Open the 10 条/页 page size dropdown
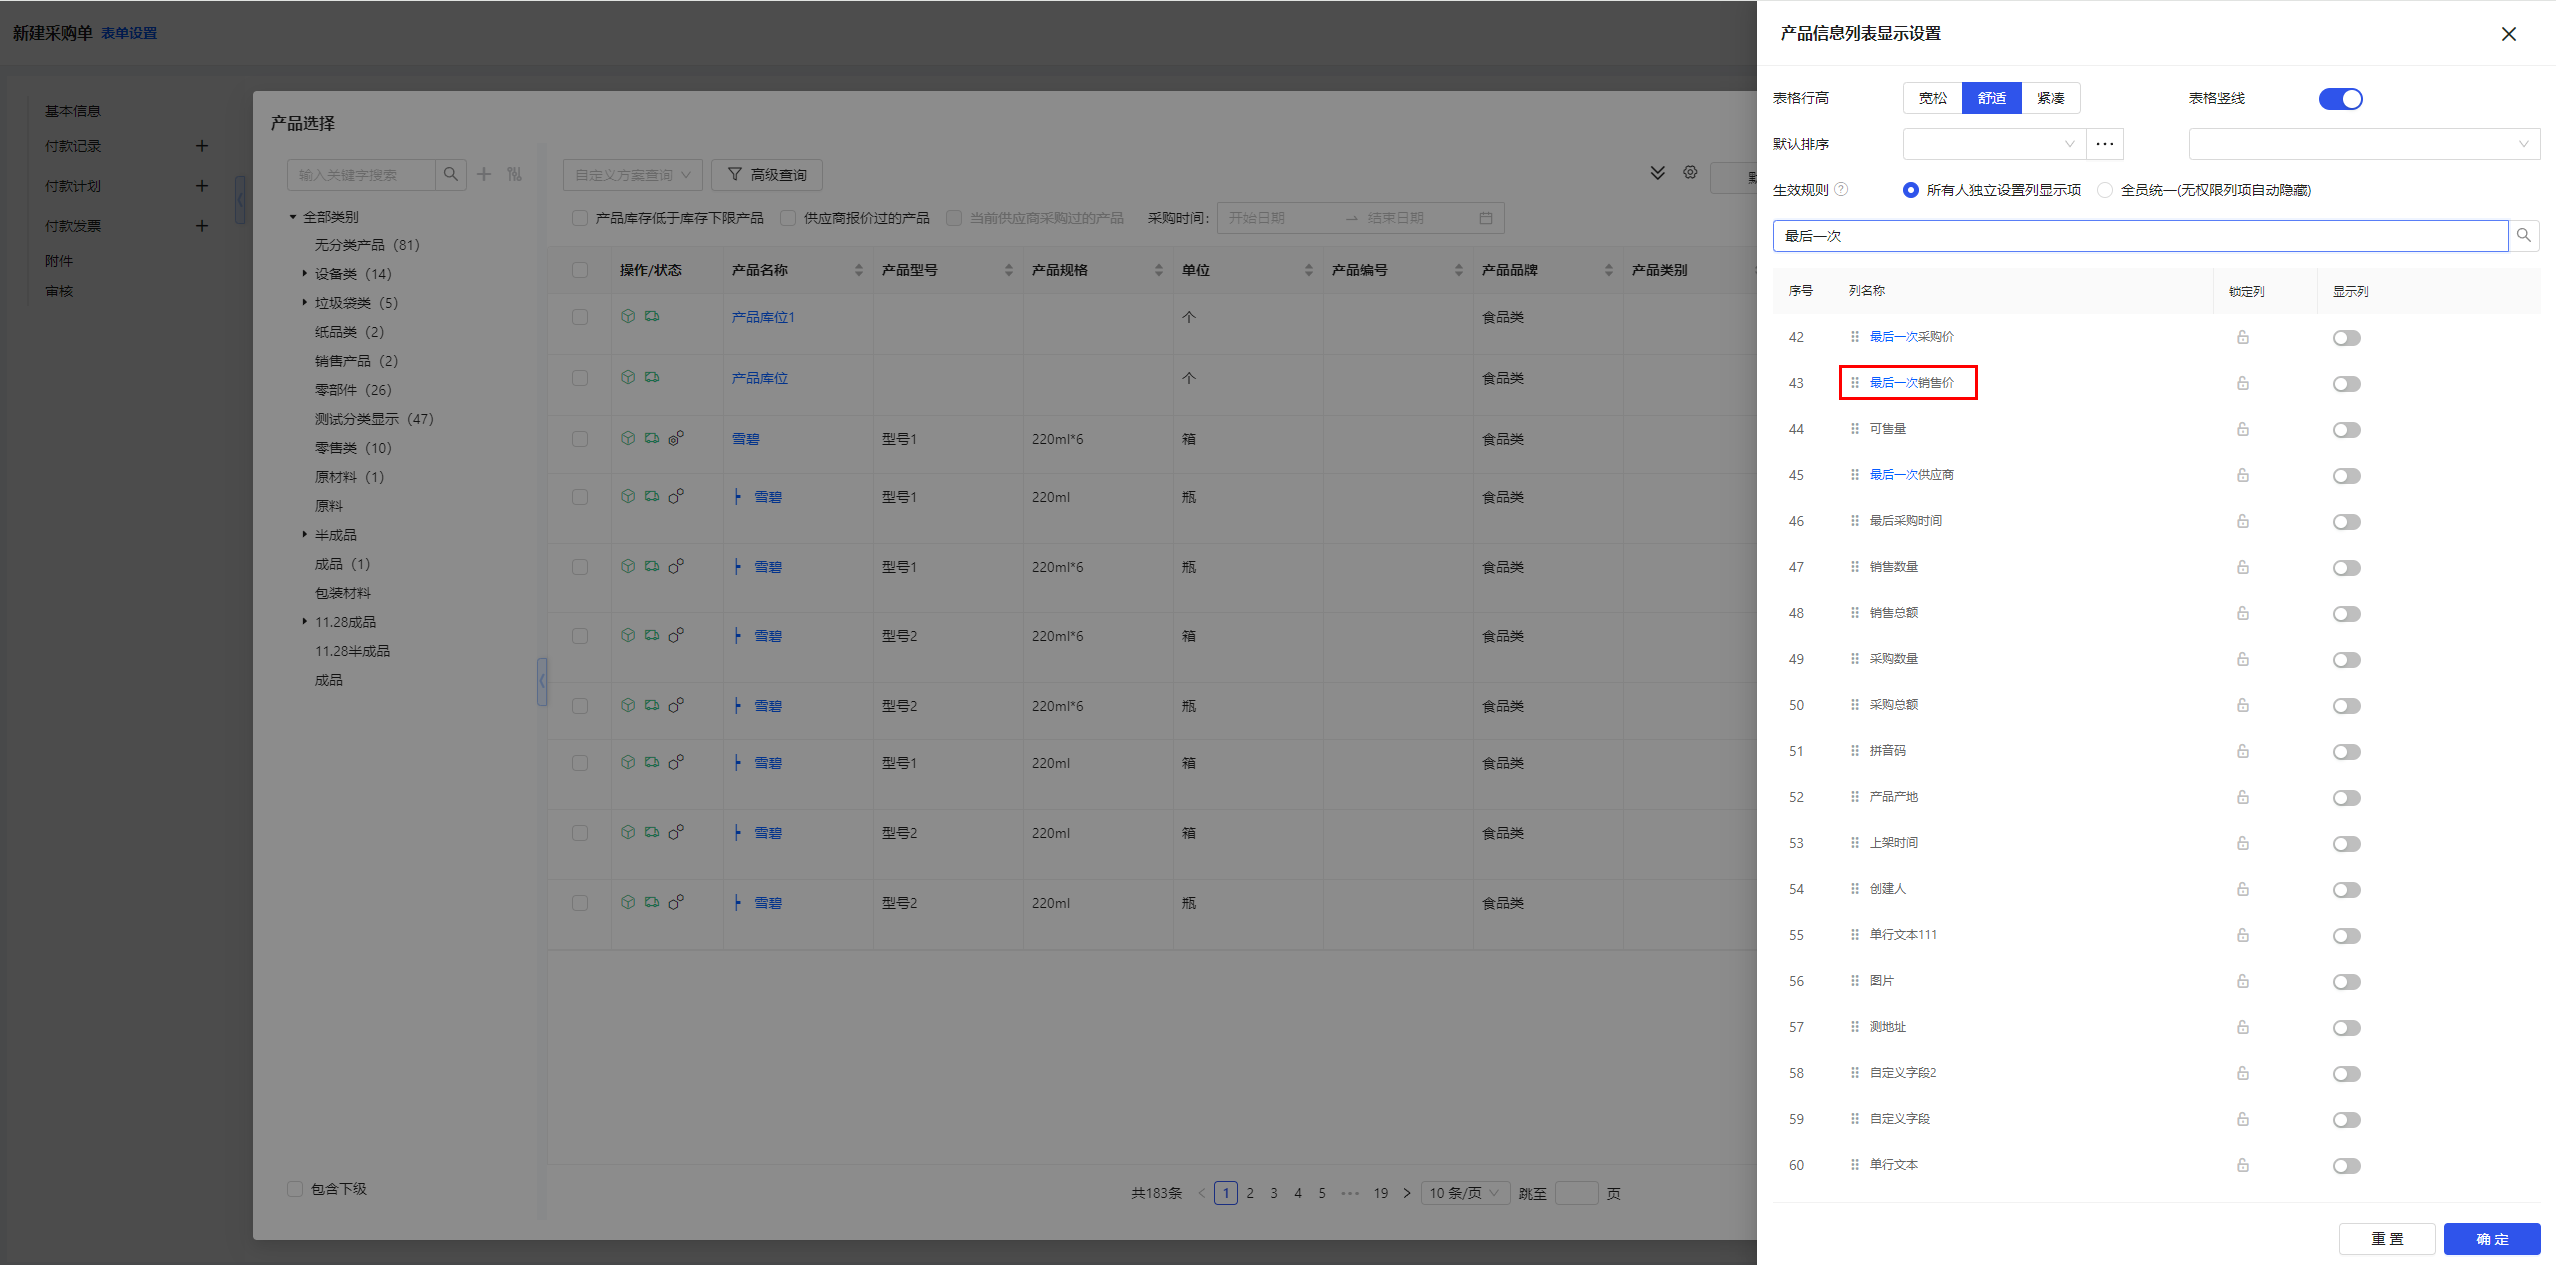The width and height of the screenshot is (2556, 1265). (1465, 1193)
